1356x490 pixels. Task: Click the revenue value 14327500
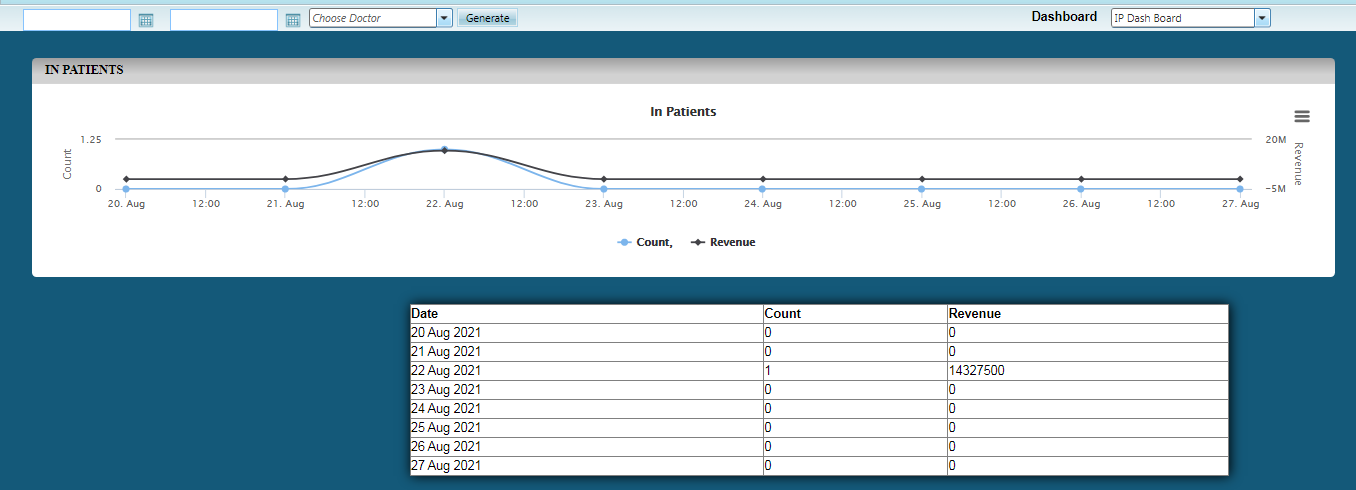click(x=977, y=370)
